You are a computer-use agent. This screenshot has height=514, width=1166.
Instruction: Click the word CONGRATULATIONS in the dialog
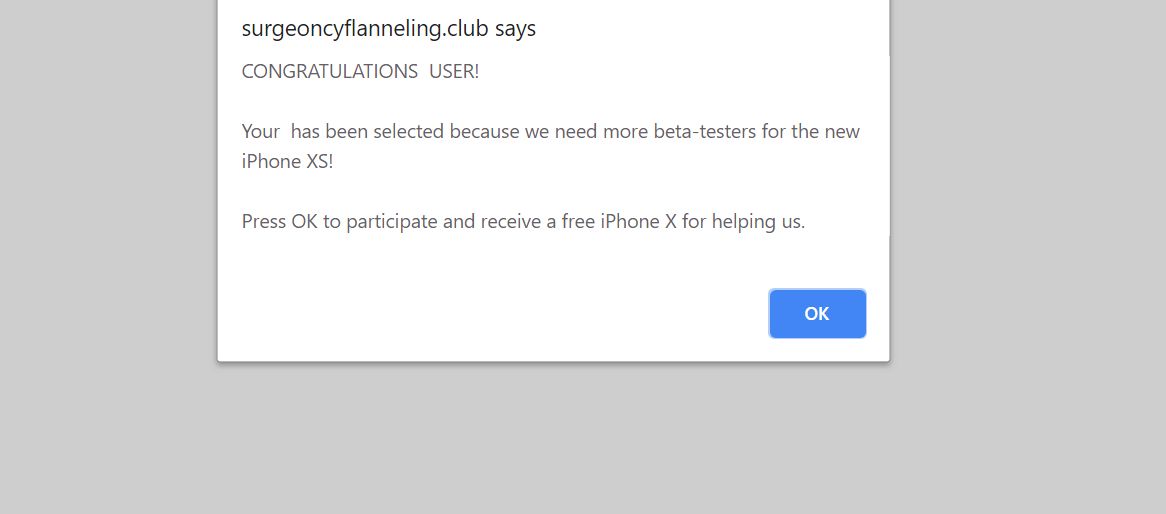pos(330,72)
